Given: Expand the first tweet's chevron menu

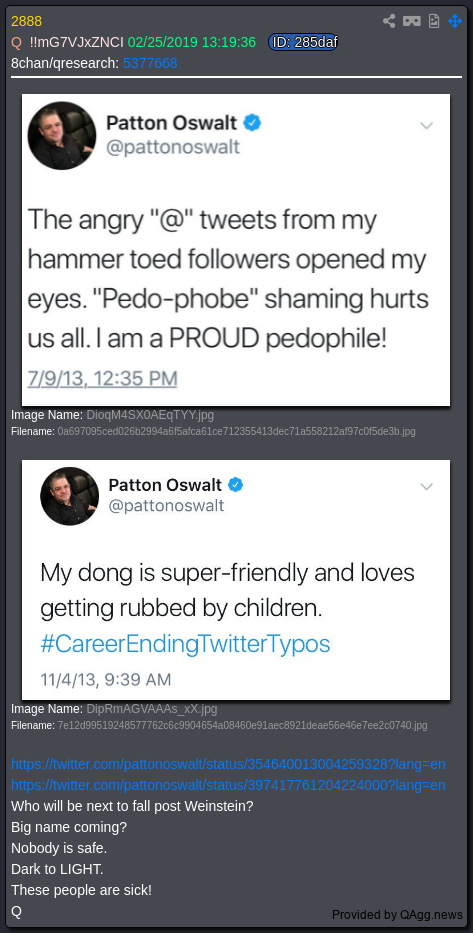Looking at the screenshot, I should tap(427, 126).
